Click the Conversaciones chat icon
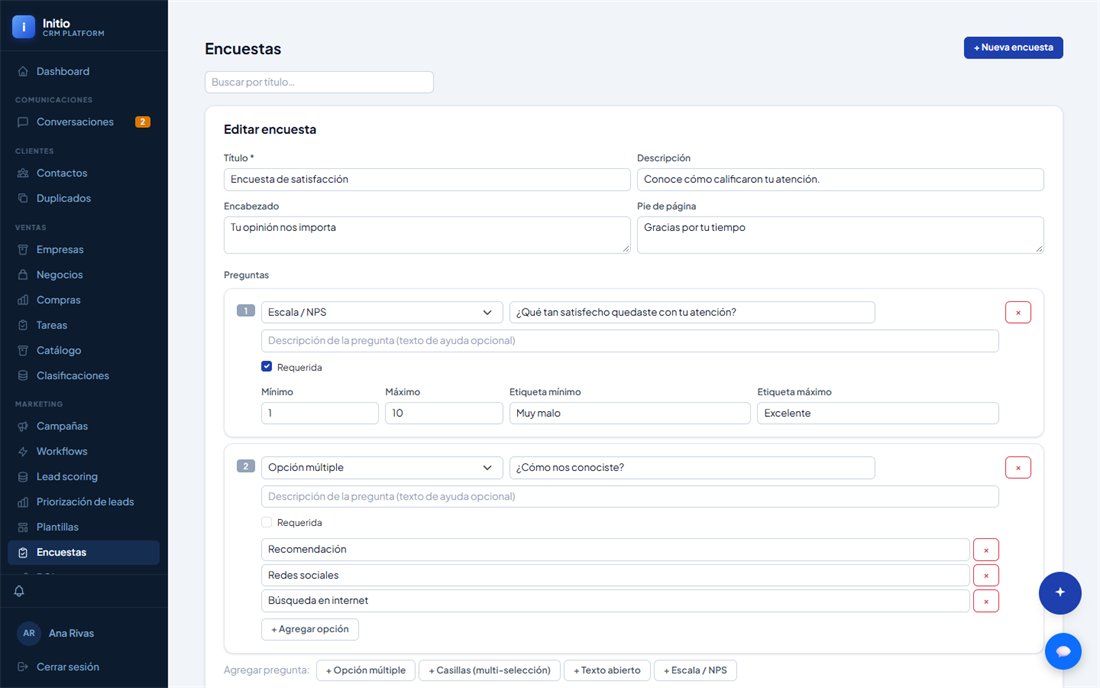Image resolution: width=1100 pixels, height=688 pixels. (x=22, y=122)
